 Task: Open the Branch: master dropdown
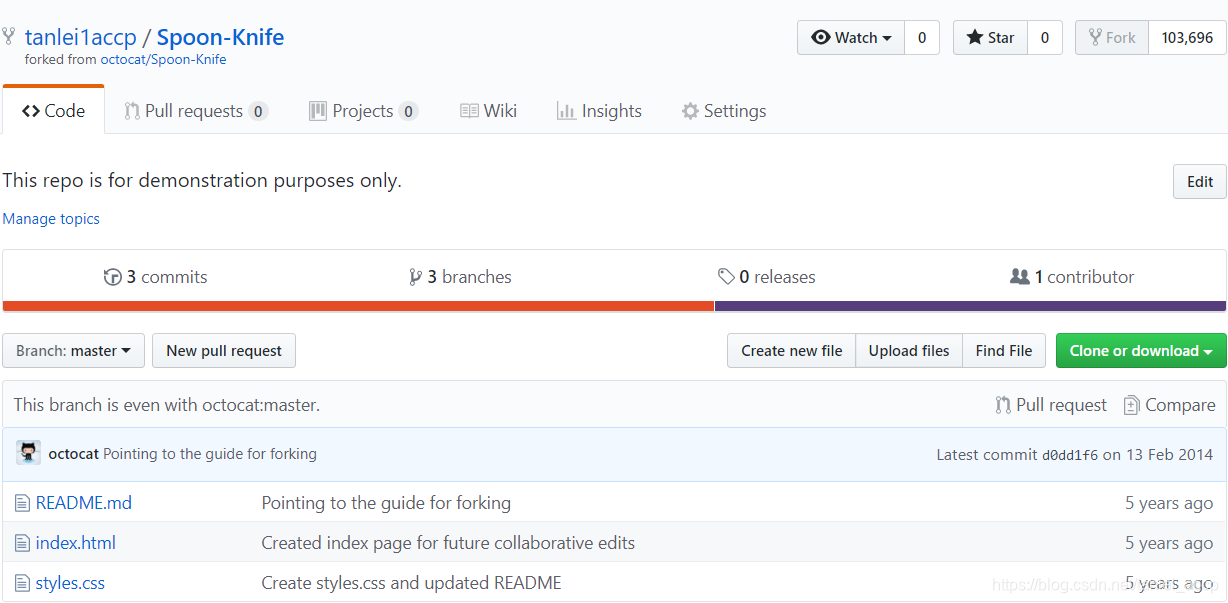pyautogui.click(x=74, y=351)
